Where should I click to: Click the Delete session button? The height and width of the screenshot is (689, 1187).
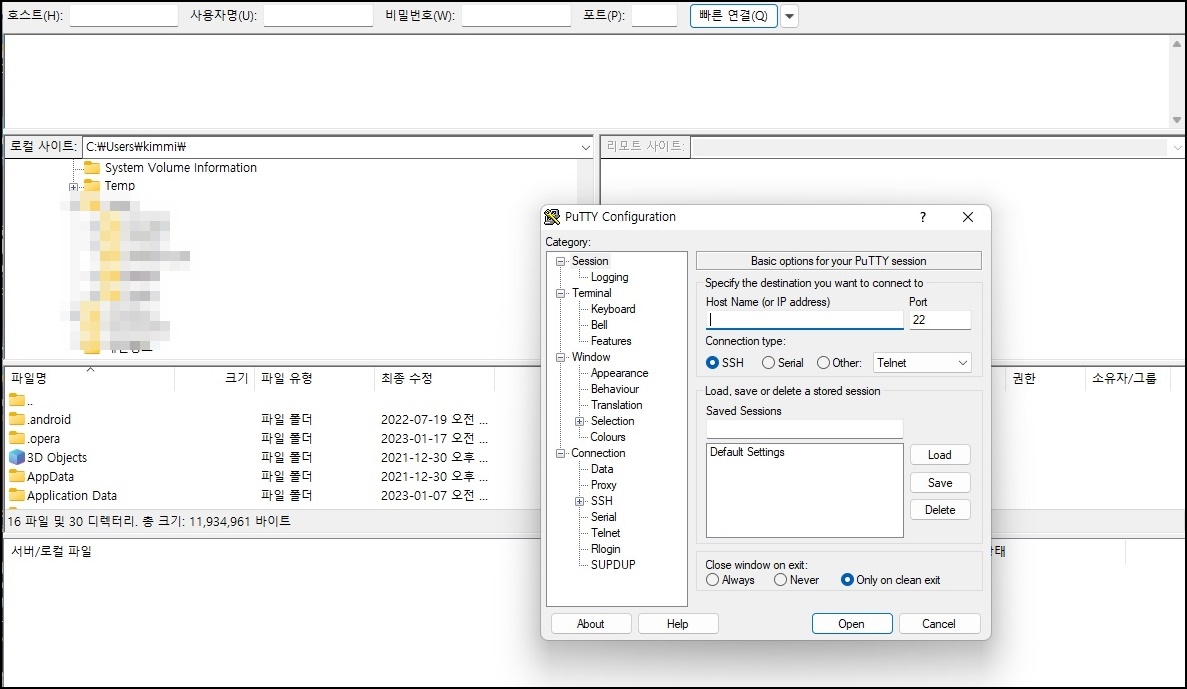pyautogui.click(x=939, y=510)
